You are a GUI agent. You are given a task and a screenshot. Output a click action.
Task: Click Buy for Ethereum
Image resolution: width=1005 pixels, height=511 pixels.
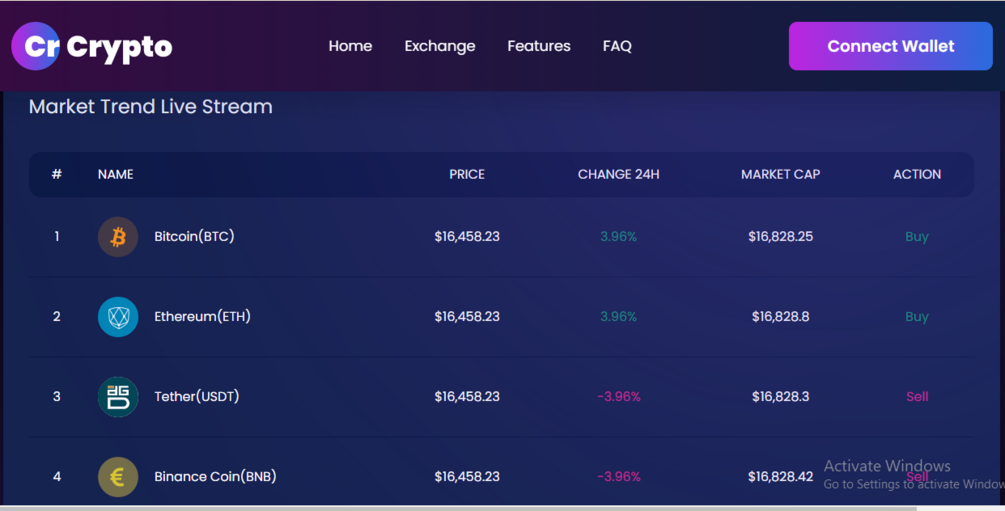pos(917,317)
